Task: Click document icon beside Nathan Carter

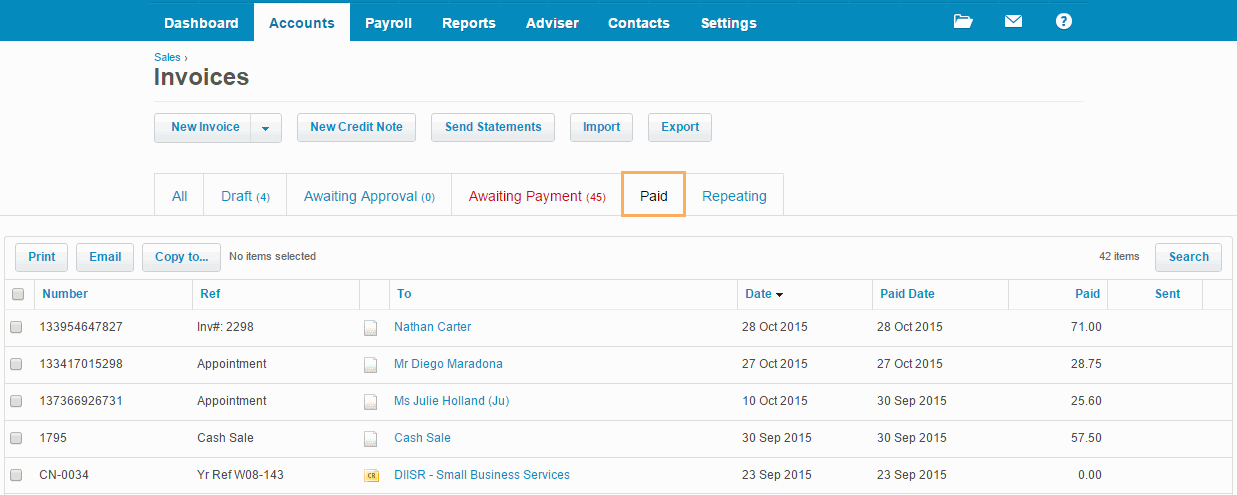Action: click(x=371, y=327)
